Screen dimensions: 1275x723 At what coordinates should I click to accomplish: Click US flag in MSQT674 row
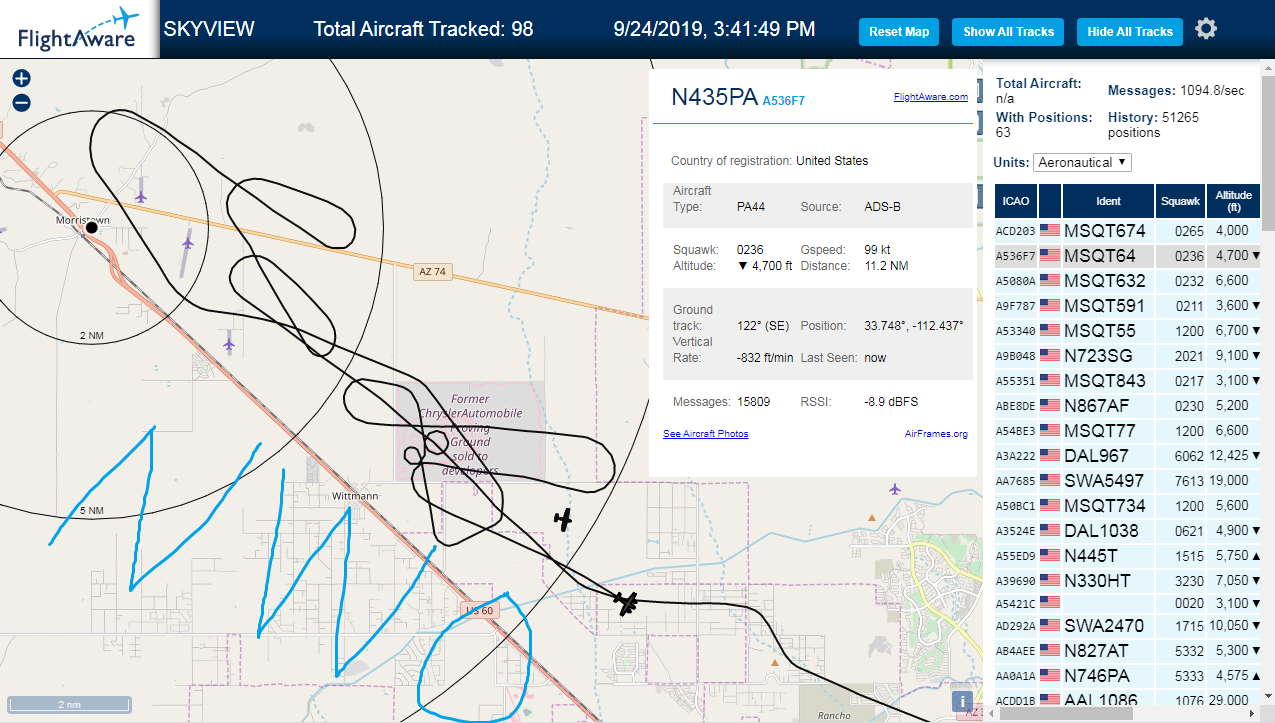click(x=1050, y=231)
